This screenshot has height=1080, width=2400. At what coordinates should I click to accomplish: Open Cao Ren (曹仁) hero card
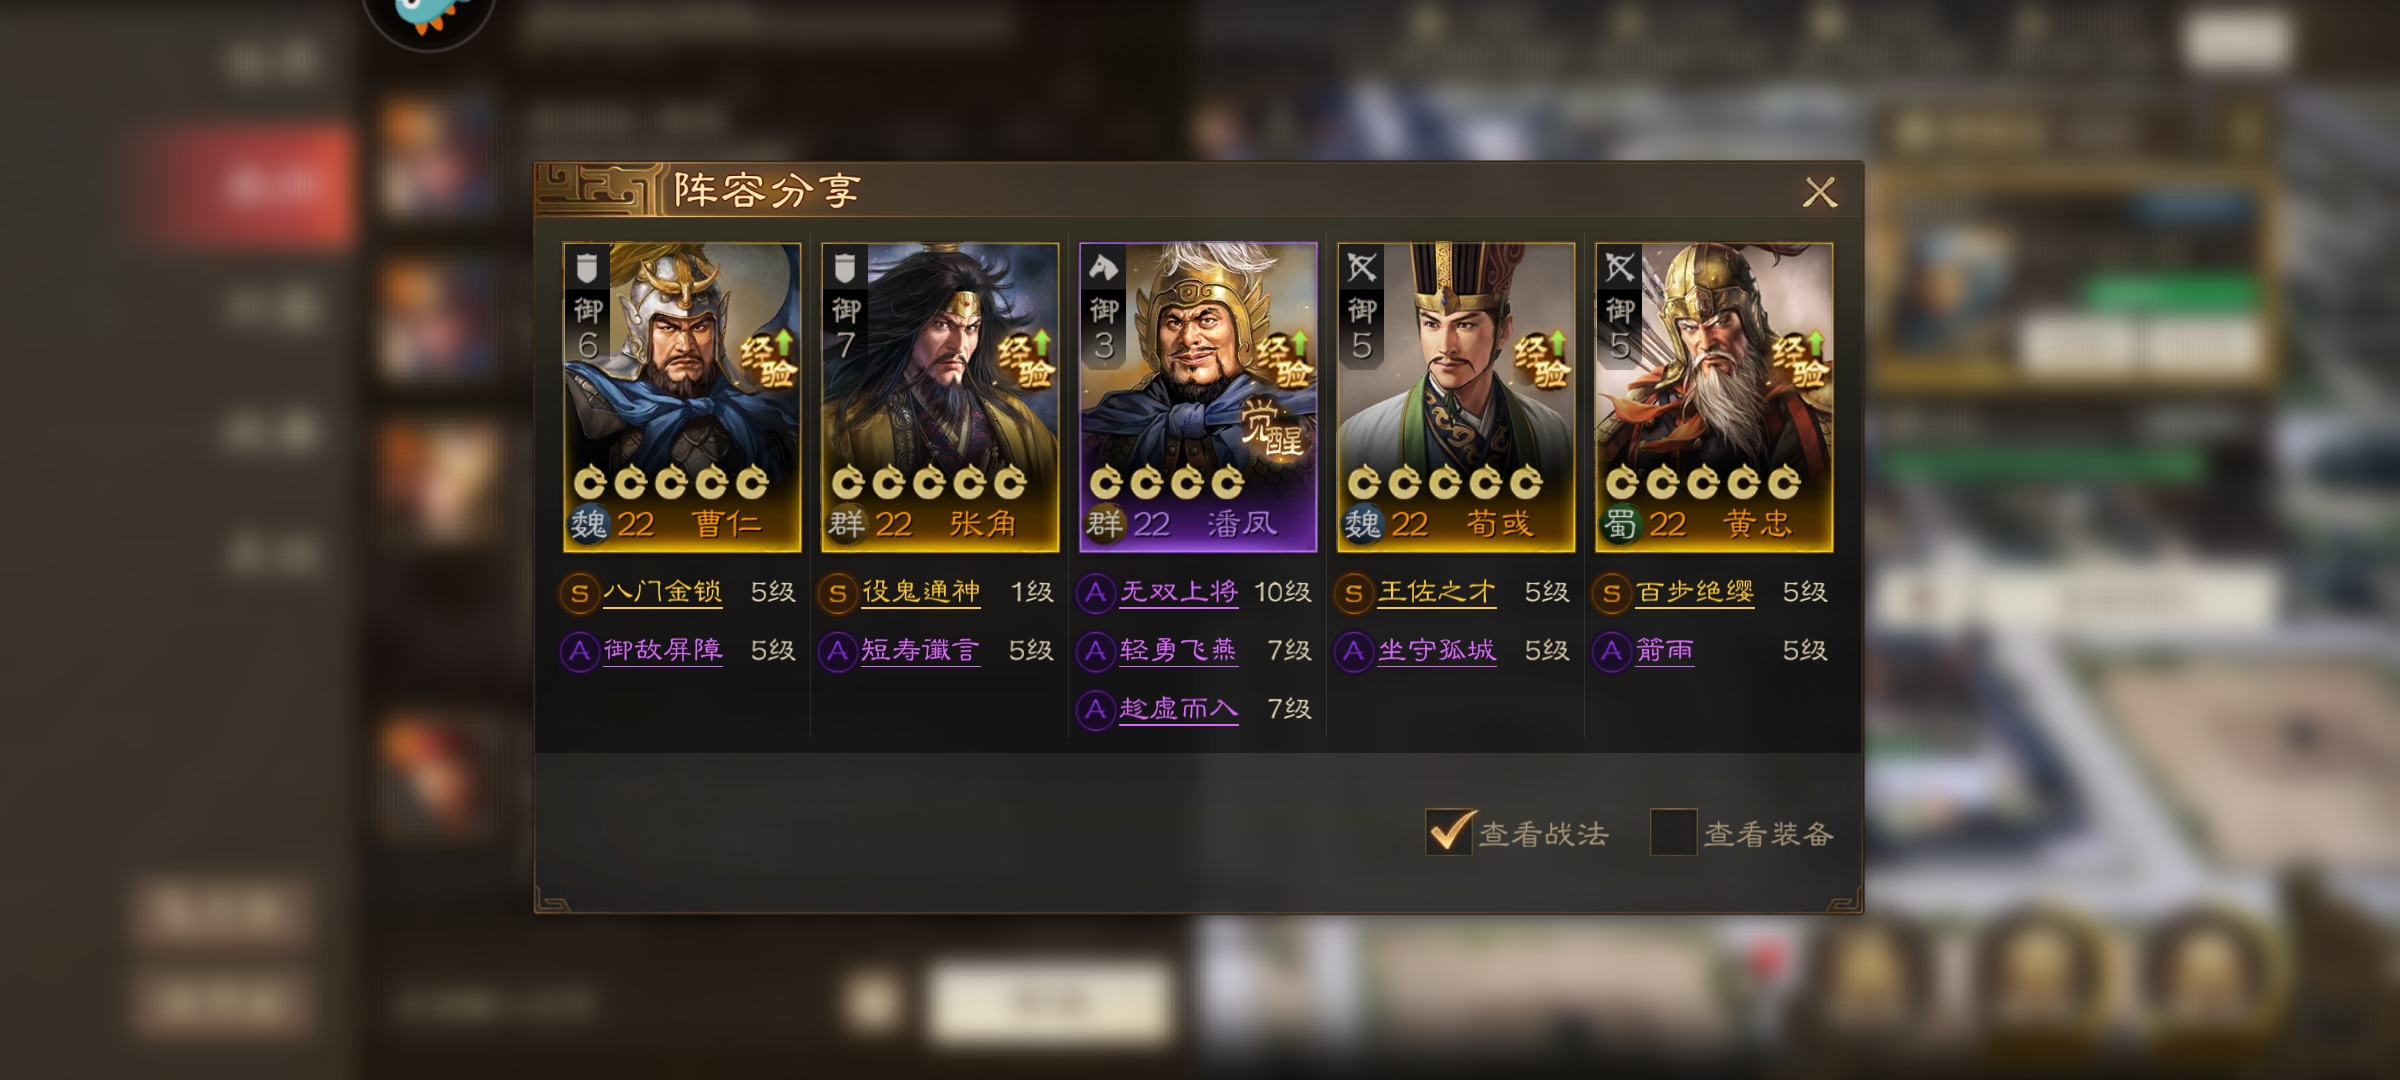click(x=682, y=397)
